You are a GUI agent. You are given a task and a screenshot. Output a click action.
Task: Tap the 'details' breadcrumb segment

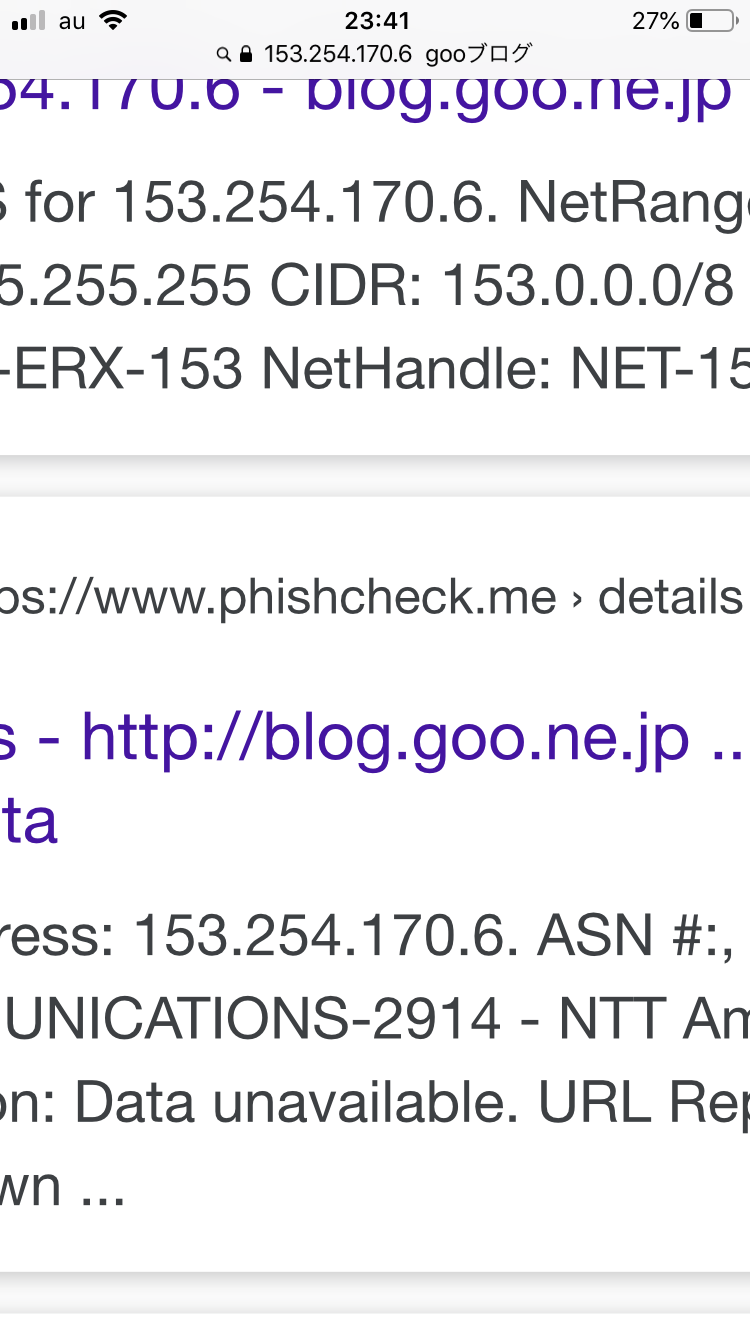670,597
